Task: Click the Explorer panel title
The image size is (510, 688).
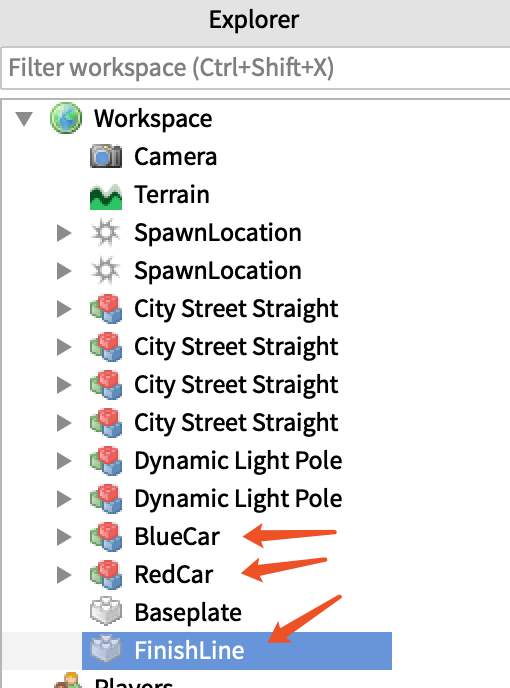Action: [254, 20]
